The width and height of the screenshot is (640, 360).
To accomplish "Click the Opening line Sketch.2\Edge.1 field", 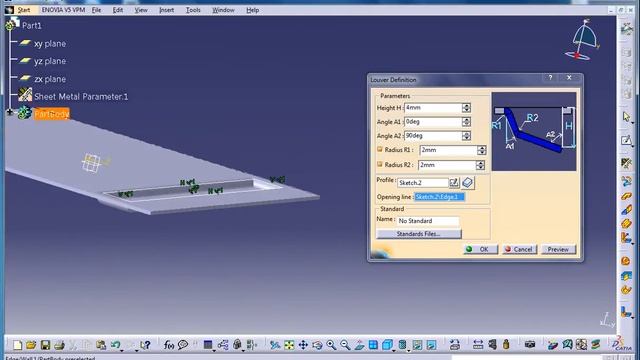I will [439, 197].
